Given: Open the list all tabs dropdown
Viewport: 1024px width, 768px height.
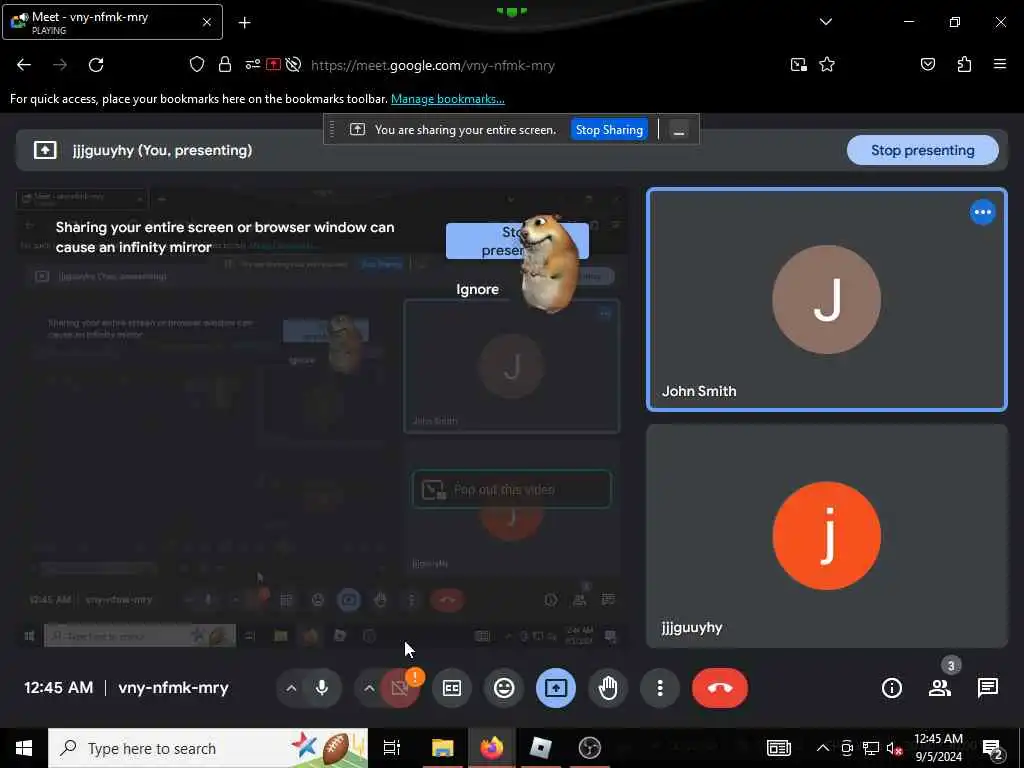Looking at the screenshot, I should pos(825,22).
